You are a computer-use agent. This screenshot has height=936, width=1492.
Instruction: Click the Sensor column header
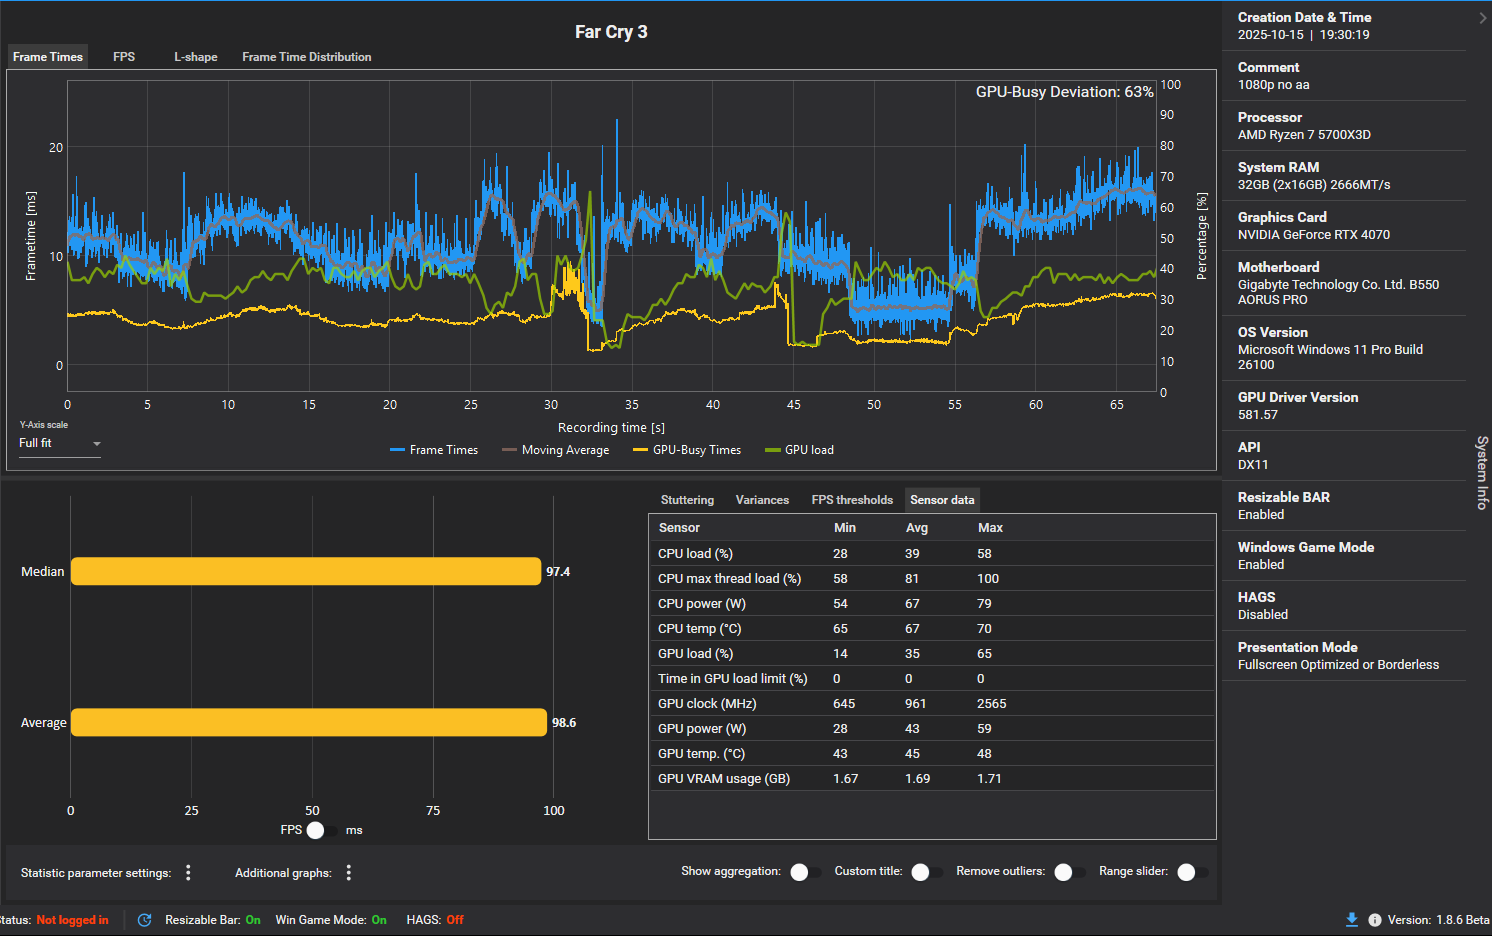click(679, 528)
